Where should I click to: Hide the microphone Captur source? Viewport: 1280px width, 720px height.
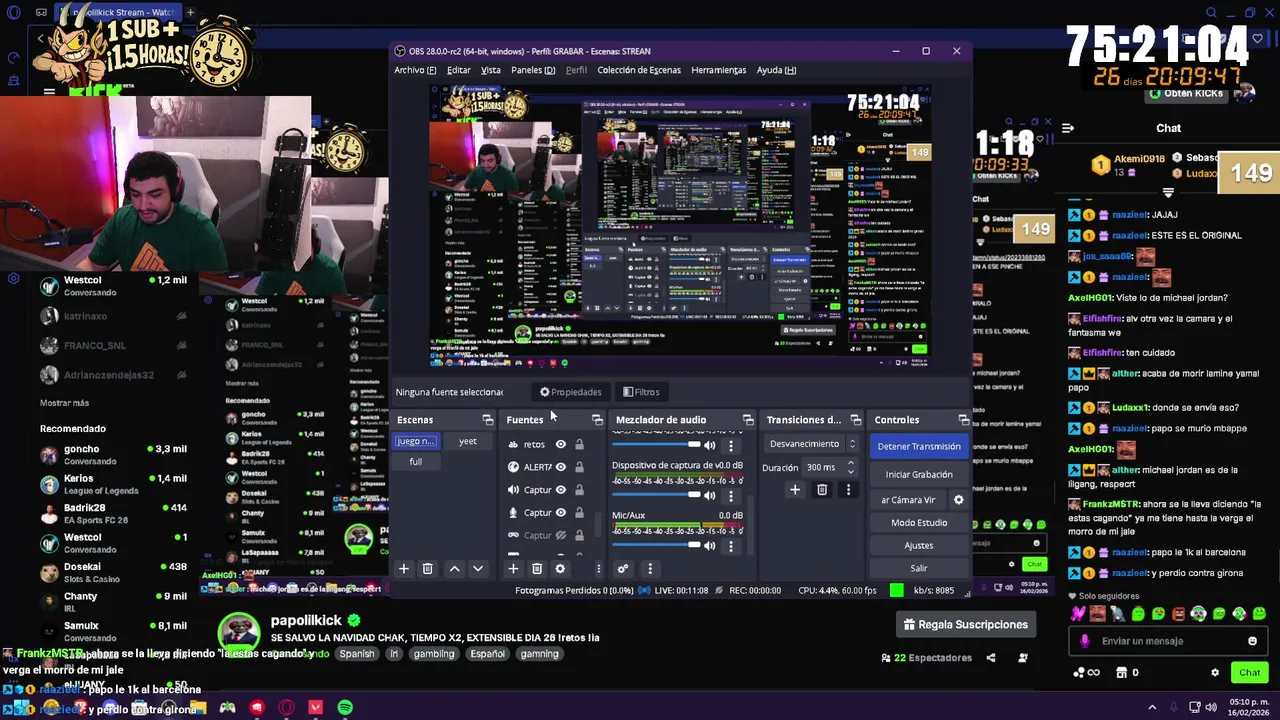coord(561,513)
